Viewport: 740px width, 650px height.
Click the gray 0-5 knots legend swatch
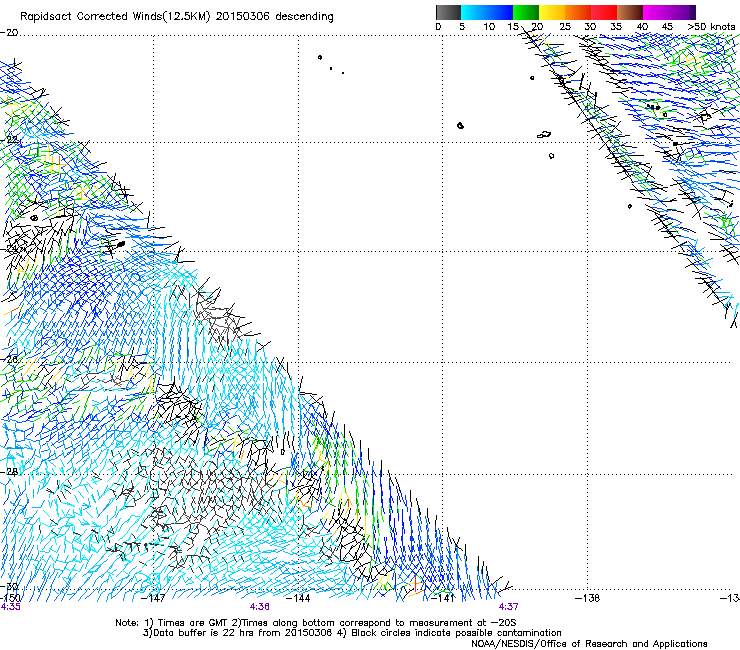coord(448,12)
